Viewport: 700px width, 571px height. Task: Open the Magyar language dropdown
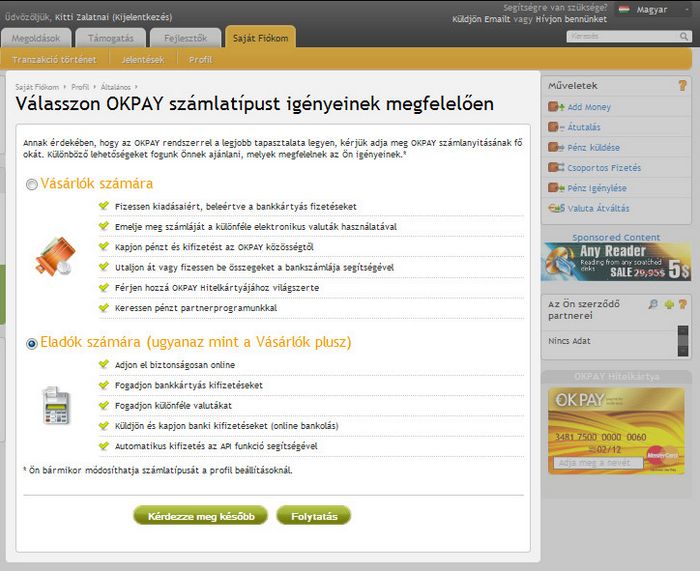(x=653, y=9)
